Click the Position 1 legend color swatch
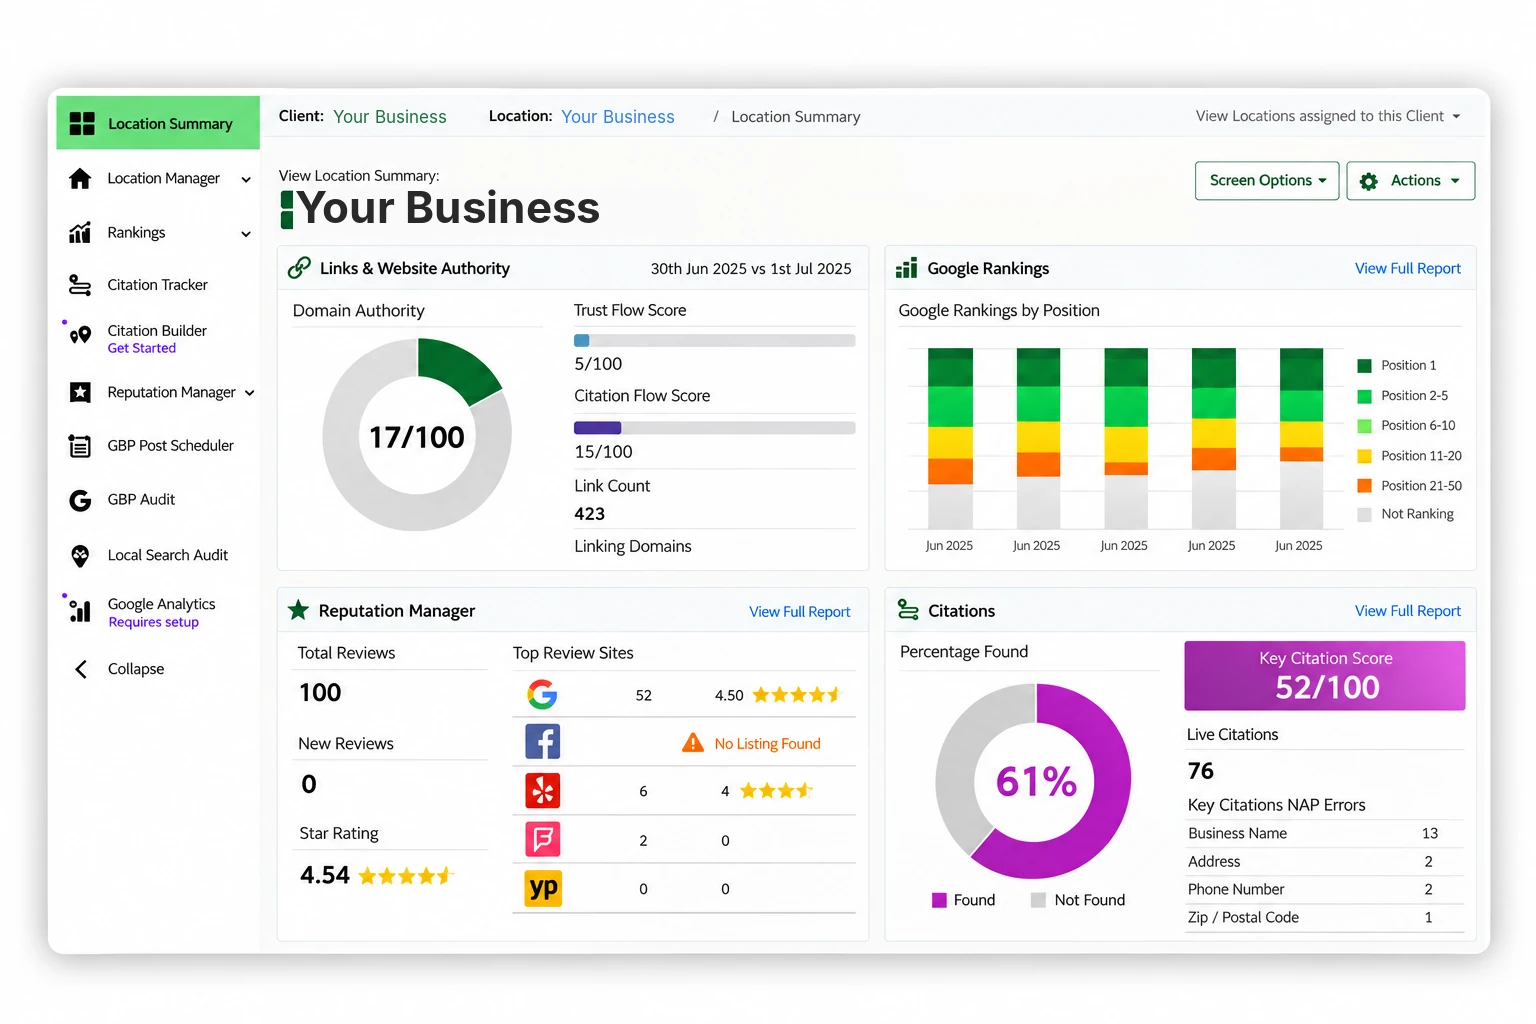This screenshot has width=1536, height=1024. coord(1364,366)
